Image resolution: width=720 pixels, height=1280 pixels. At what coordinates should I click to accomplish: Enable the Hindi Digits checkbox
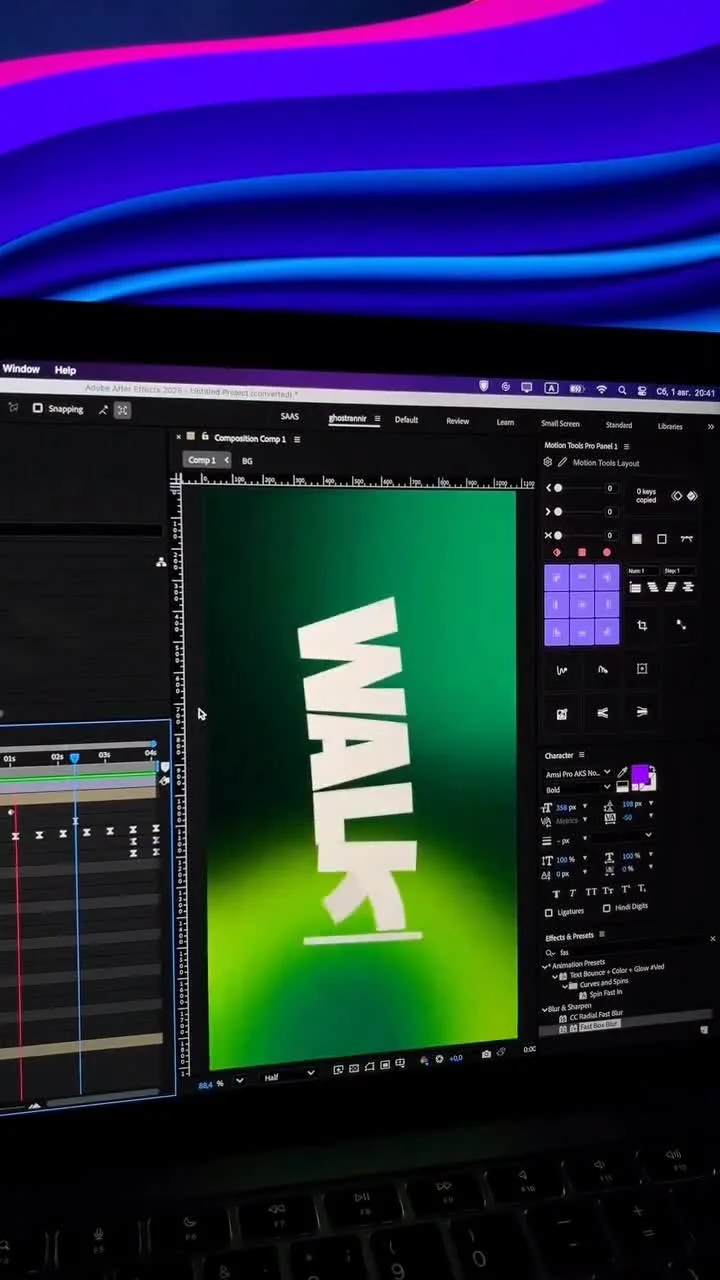607,908
